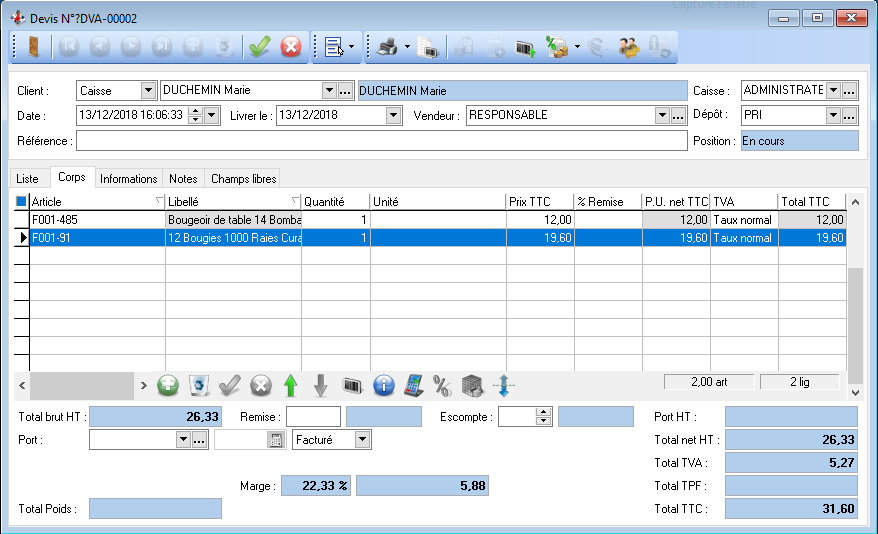878x534 pixels.
Task: Expand the discount coins dropdown arrow
Action: [x=577, y=47]
